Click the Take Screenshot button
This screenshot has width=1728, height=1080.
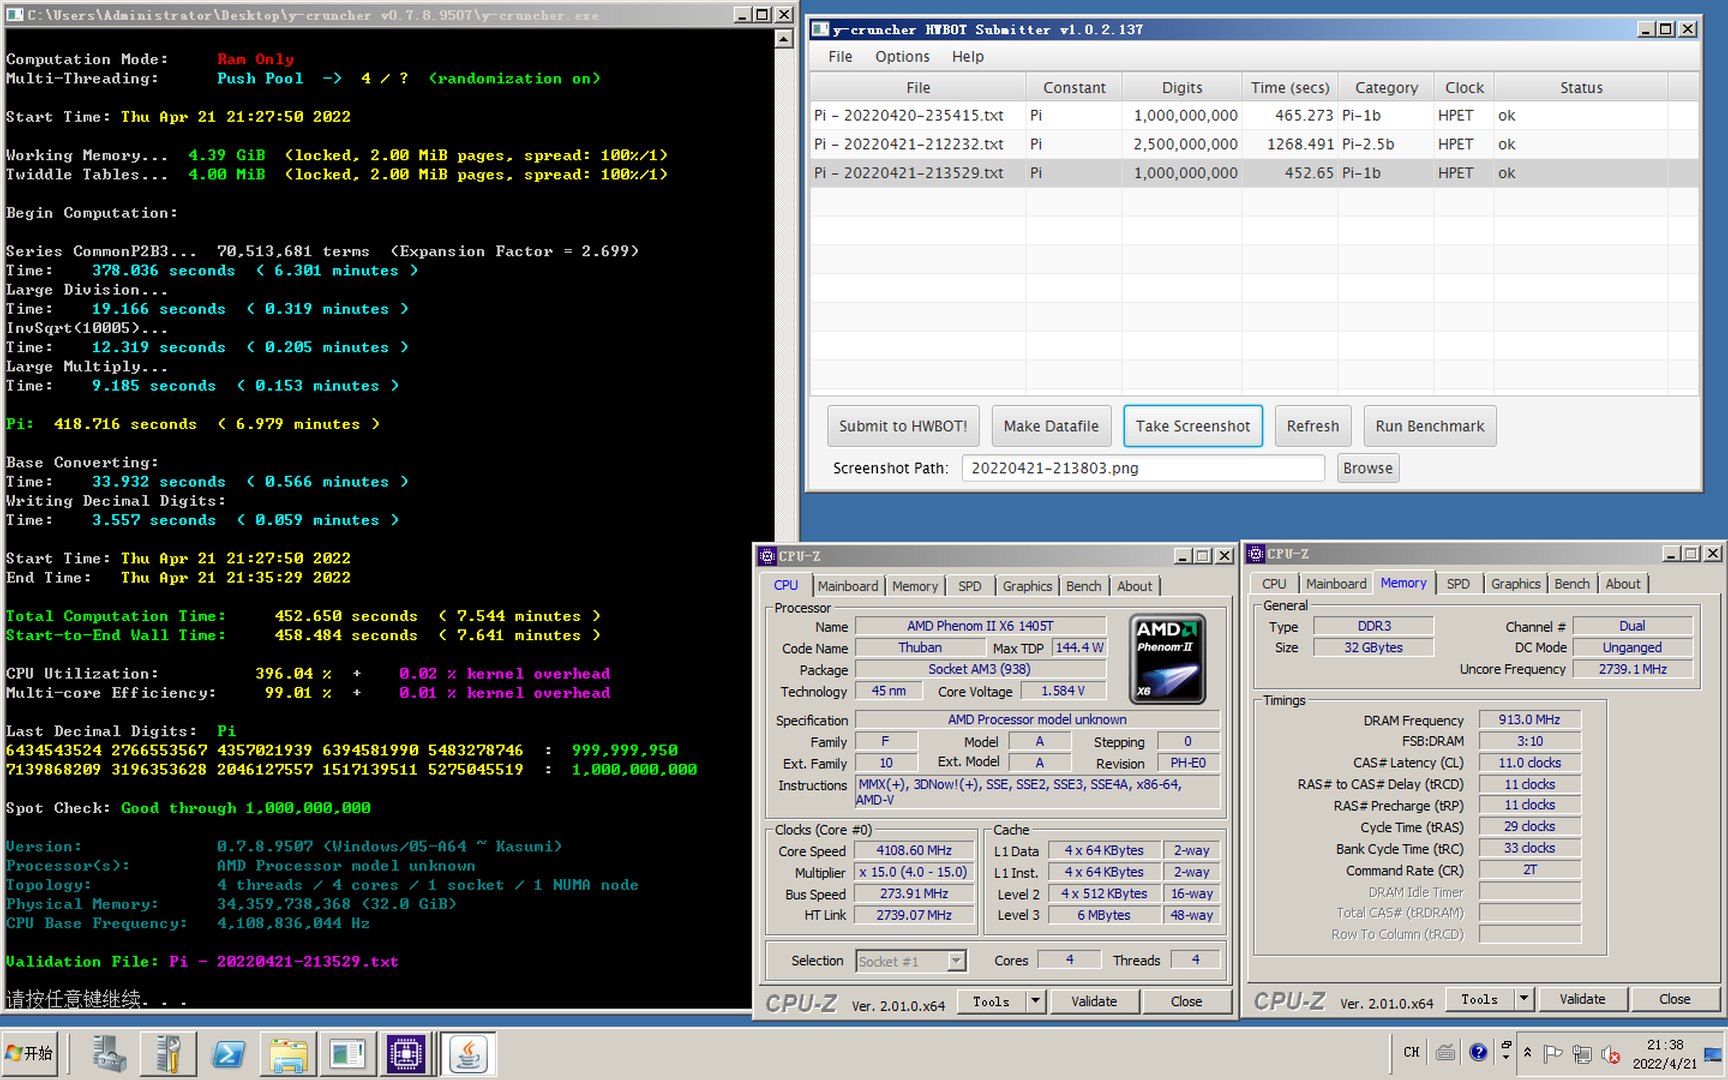pyautogui.click(x=1192, y=426)
